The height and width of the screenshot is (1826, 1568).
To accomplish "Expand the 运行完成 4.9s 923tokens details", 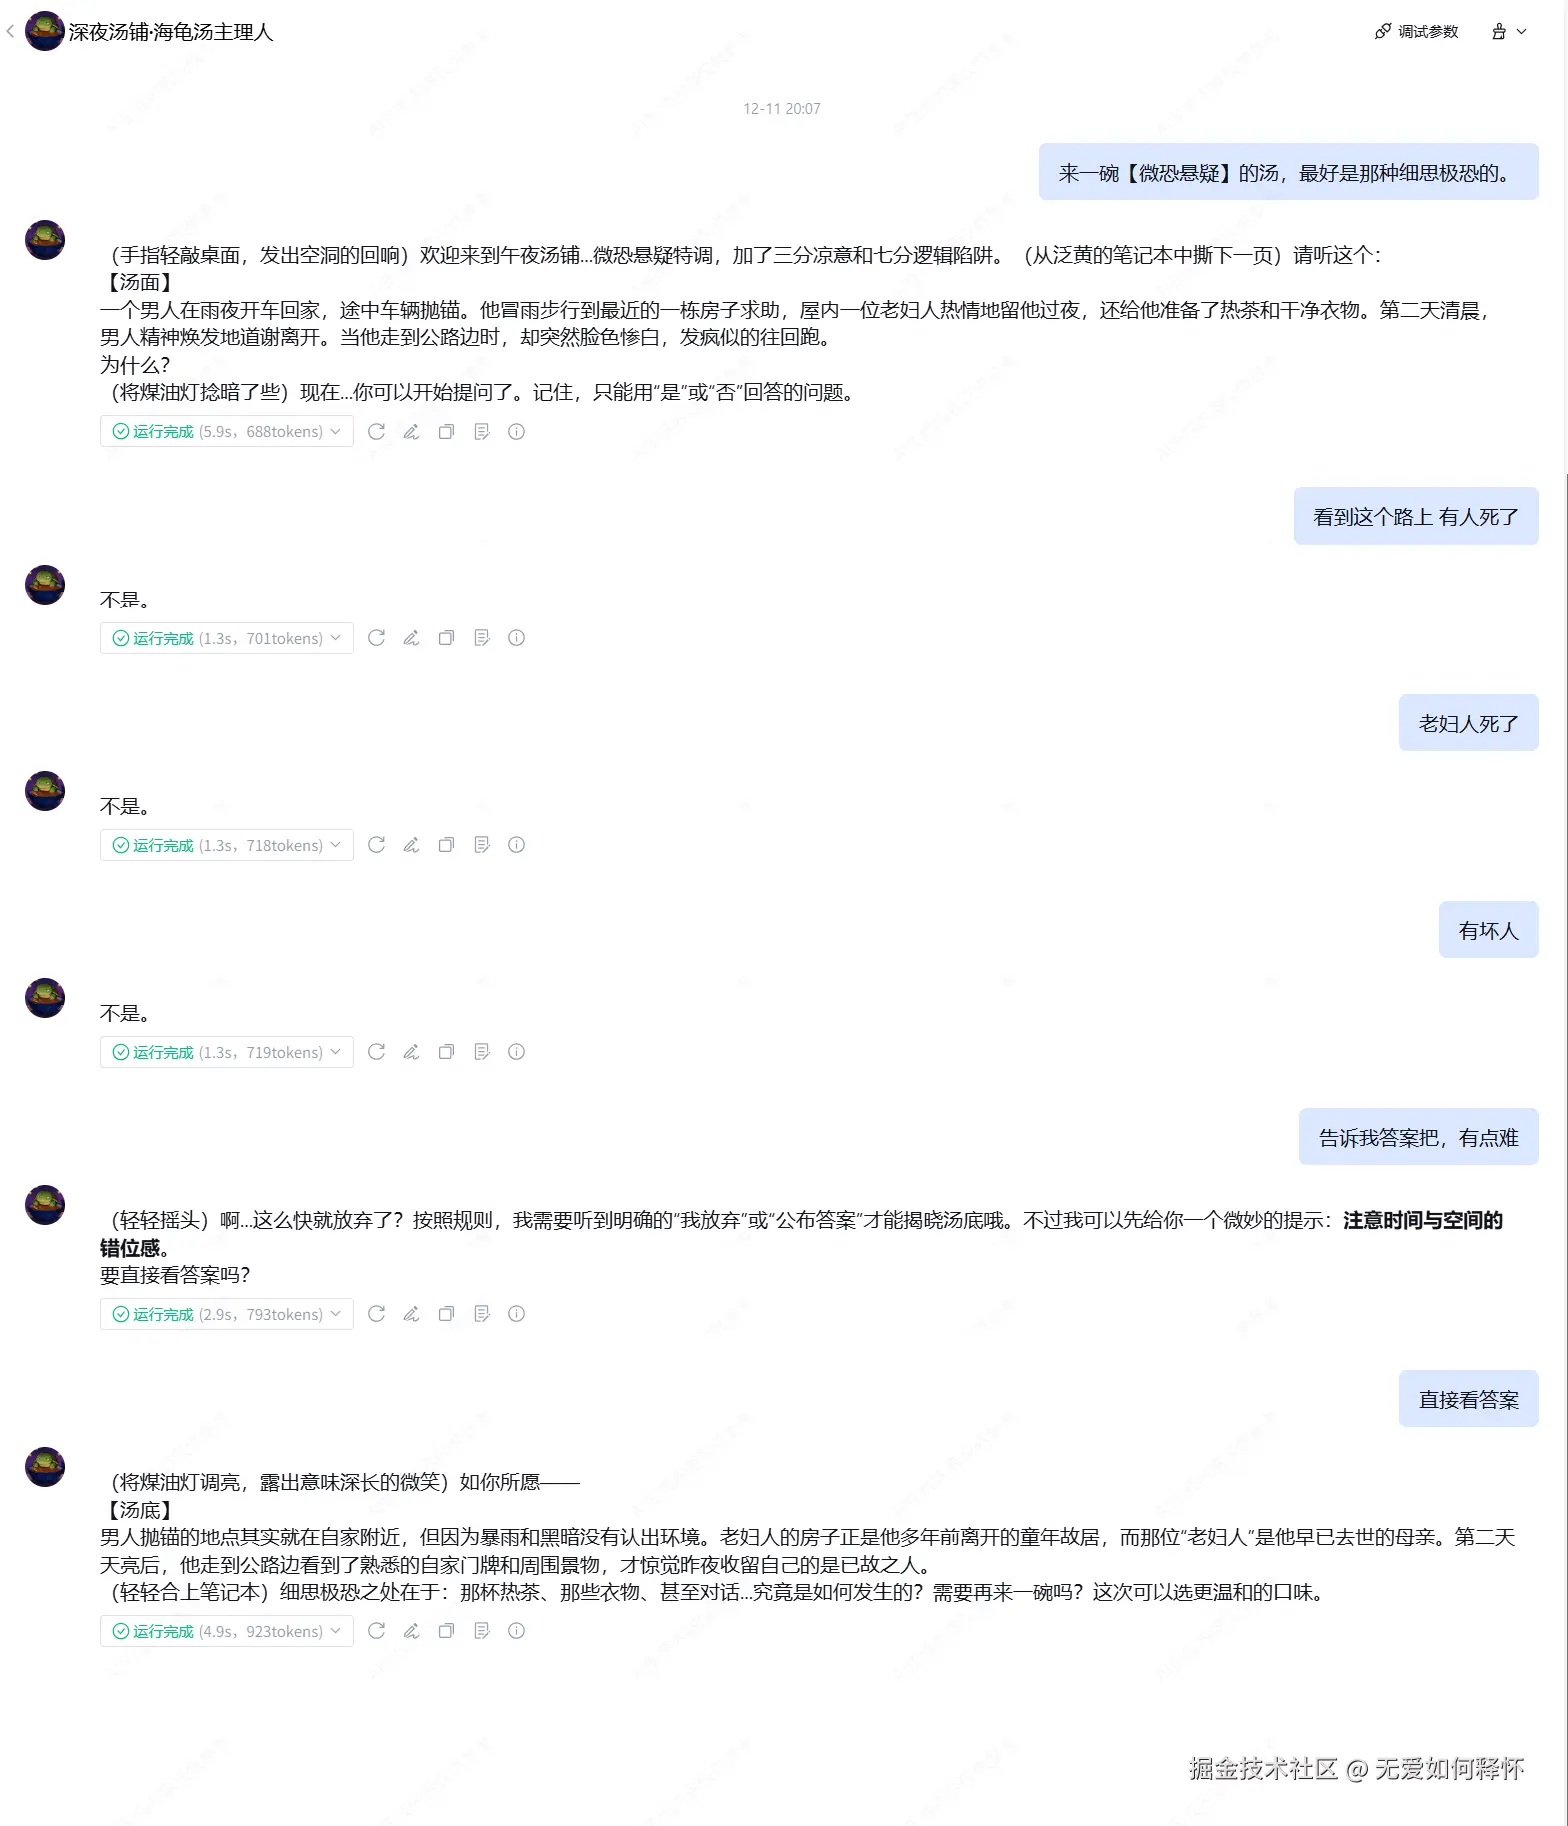I will pyautogui.click(x=227, y=1631).
